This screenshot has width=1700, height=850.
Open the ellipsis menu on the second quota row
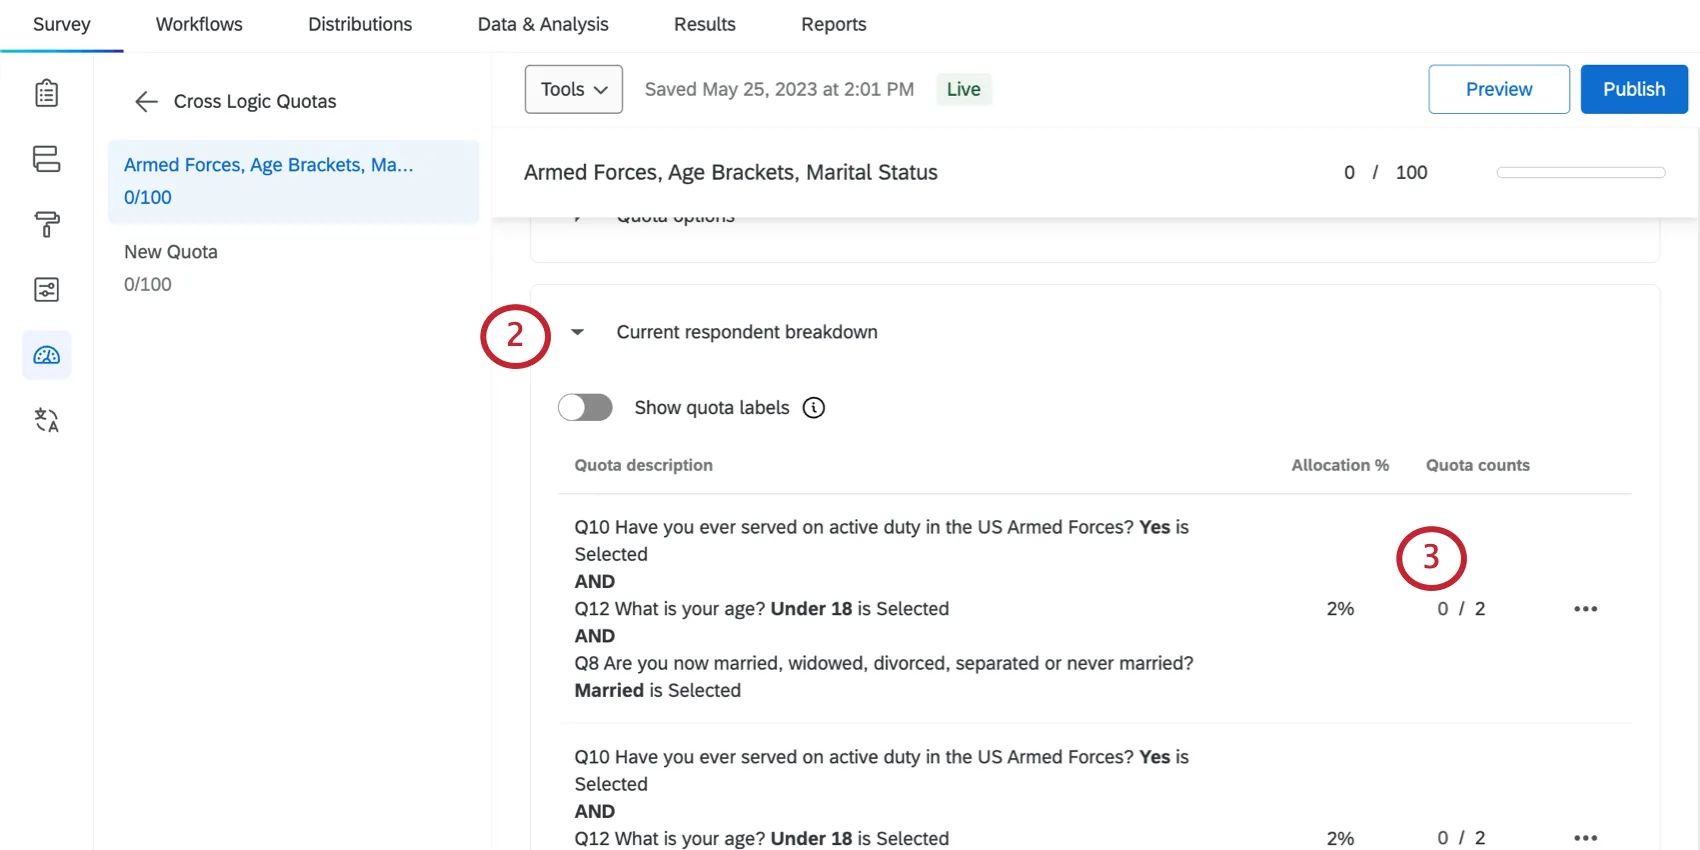(x=1585, y=838)
